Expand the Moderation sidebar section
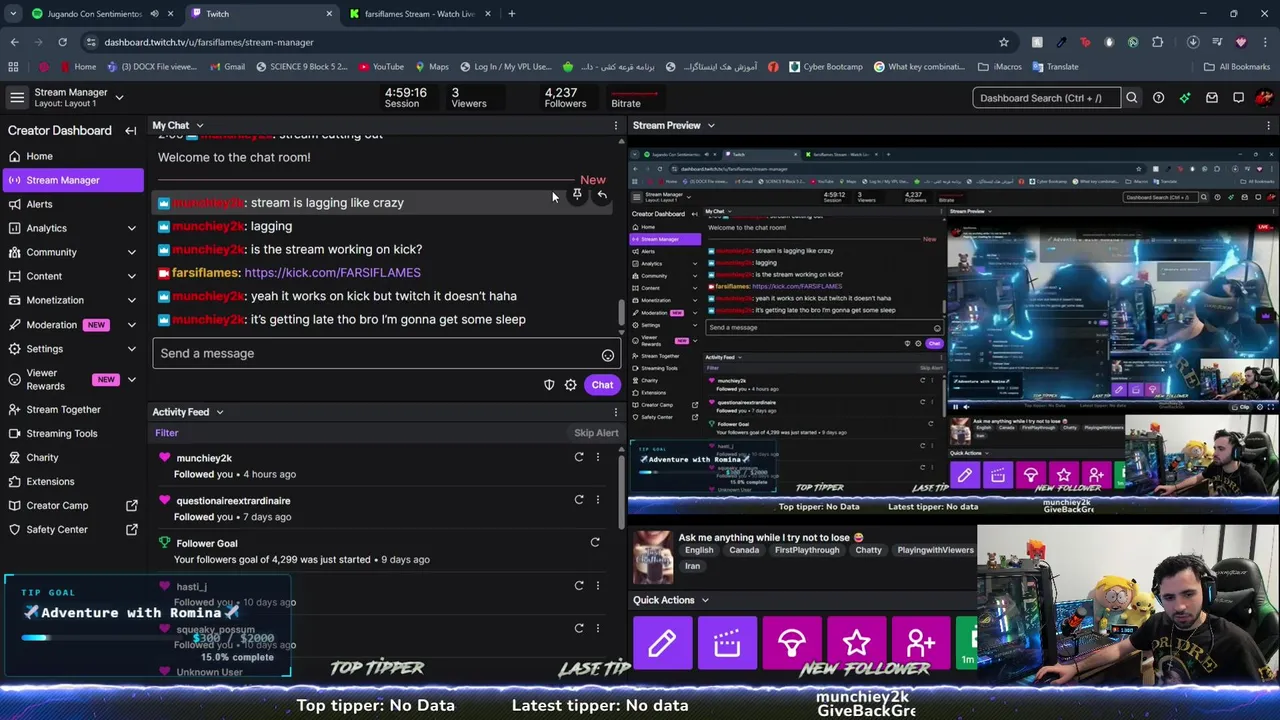The width and height of the screenshot is (1280, 720). (x=131, y=325)
